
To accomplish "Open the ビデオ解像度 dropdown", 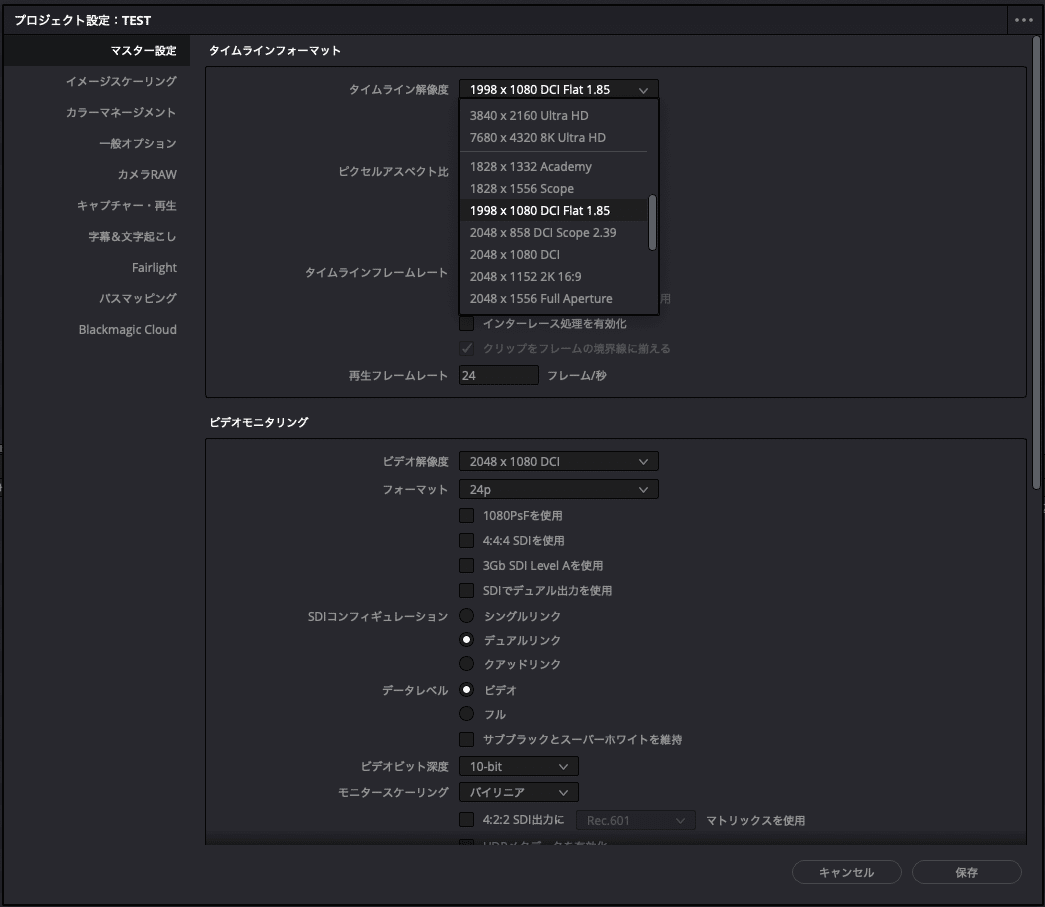I will coord(558,461).
